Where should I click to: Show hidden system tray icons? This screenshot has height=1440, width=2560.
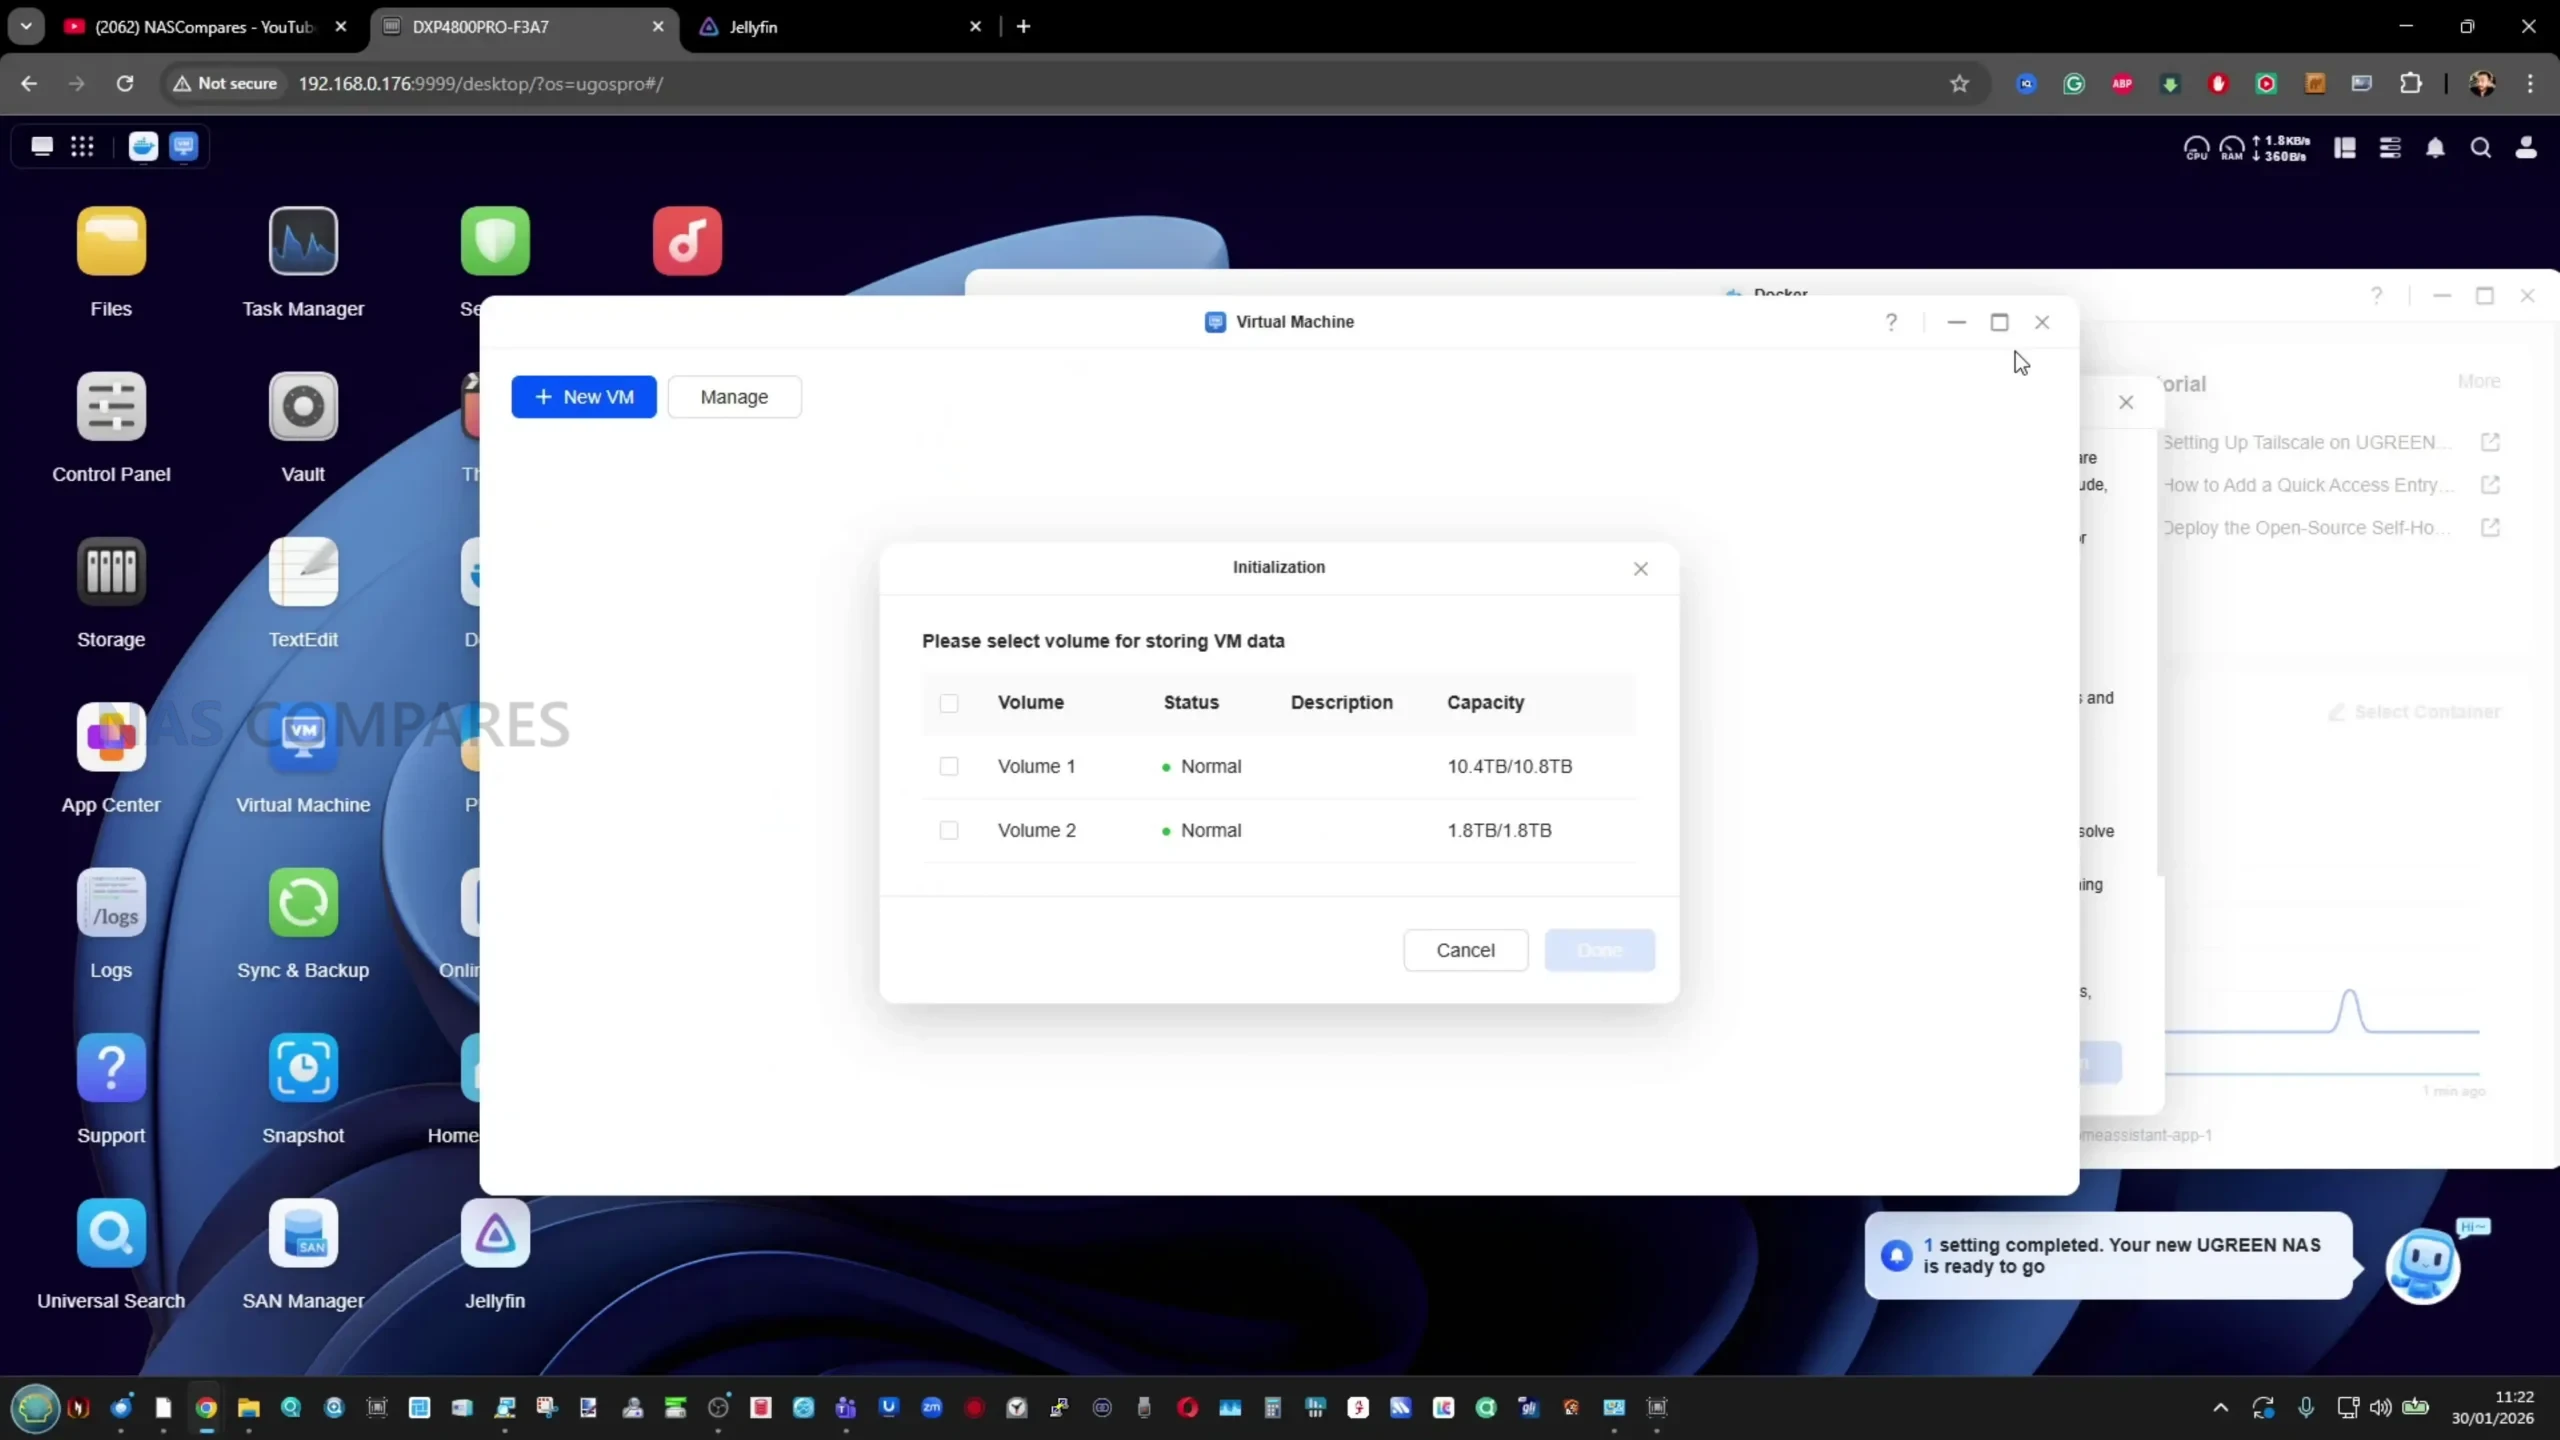click(2220, 1408)
